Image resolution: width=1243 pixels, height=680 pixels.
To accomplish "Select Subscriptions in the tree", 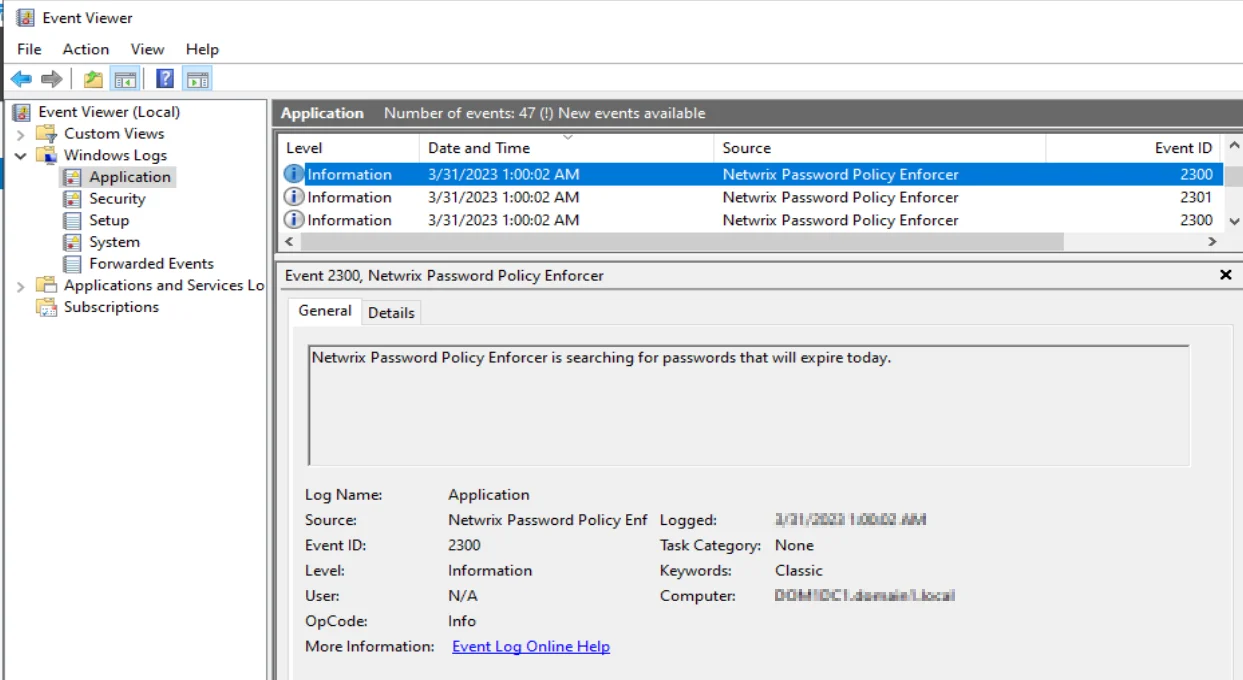I will (111, 307).
